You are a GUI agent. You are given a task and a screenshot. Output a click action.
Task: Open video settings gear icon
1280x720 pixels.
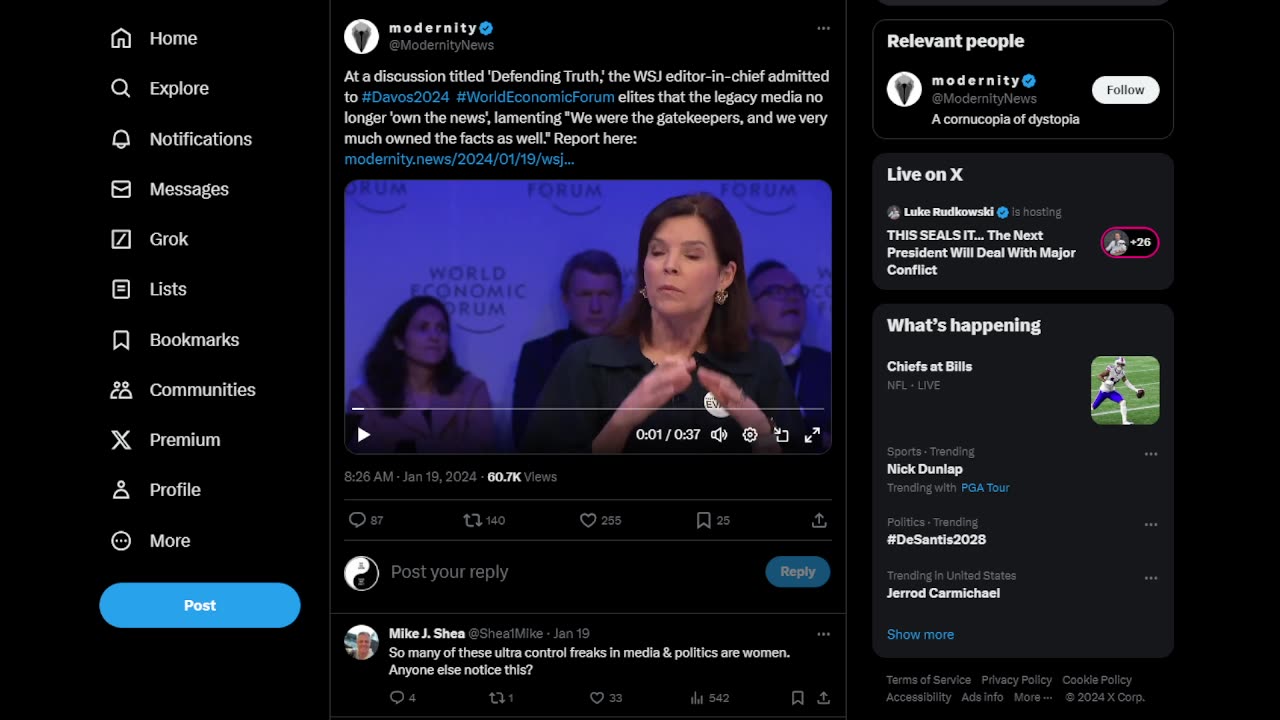pyautogui.click(x=750, y=435)
